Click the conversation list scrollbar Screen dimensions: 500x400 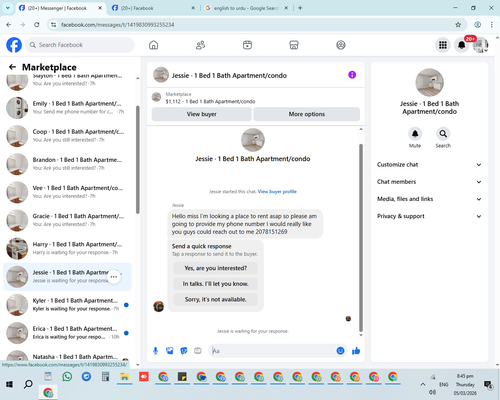coord(138,160)
